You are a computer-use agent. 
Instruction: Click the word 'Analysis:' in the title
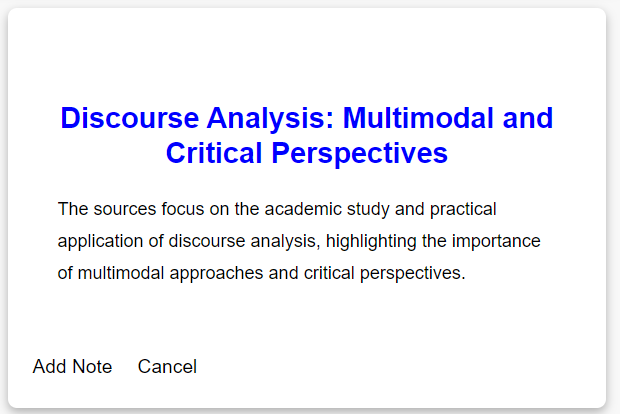pos(271,119)
